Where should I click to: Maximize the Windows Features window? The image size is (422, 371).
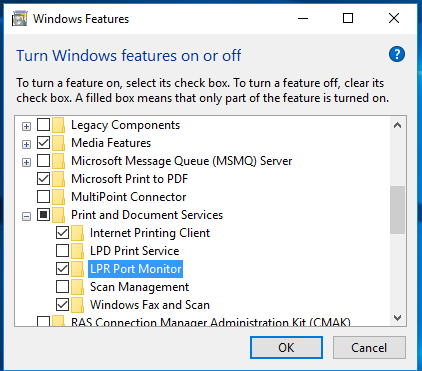click(x=348, y=18)
